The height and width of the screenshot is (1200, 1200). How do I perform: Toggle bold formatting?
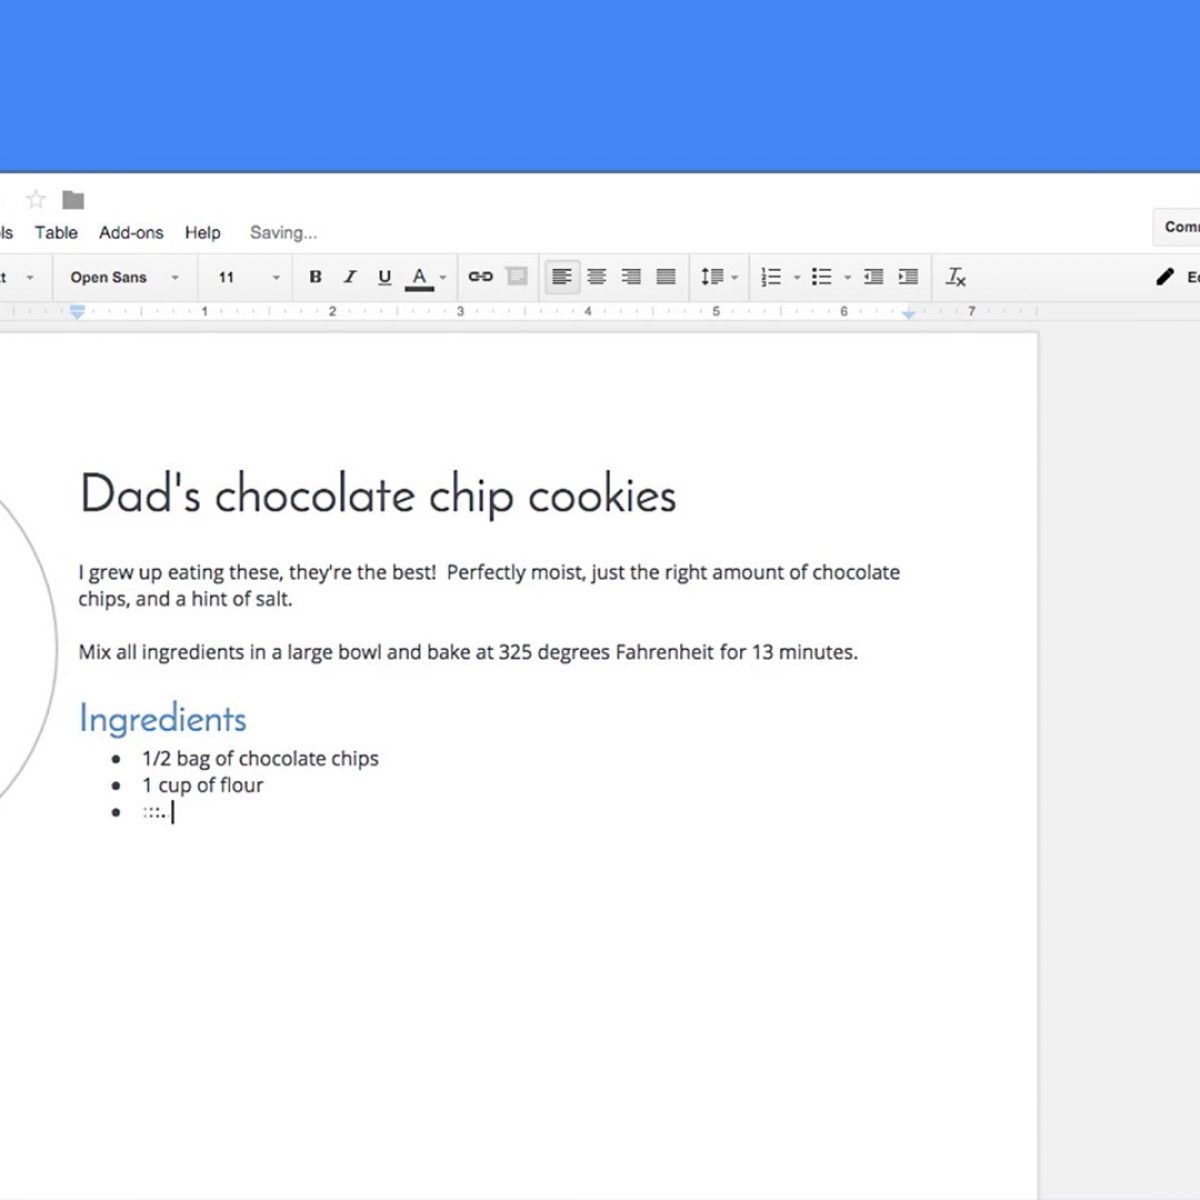[315, 277]
